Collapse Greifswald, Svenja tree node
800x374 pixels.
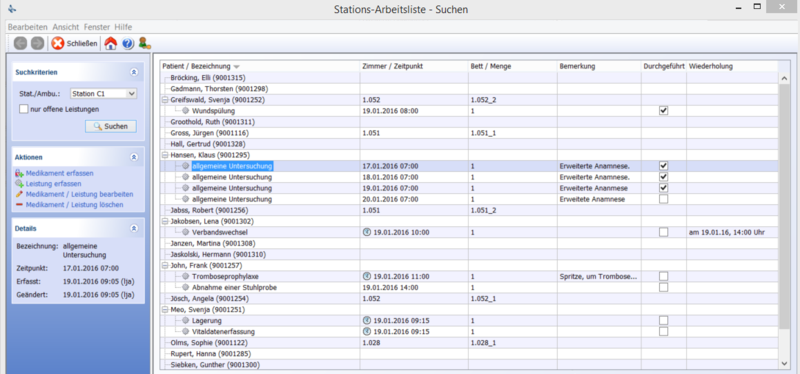click(x=165, y=100)
